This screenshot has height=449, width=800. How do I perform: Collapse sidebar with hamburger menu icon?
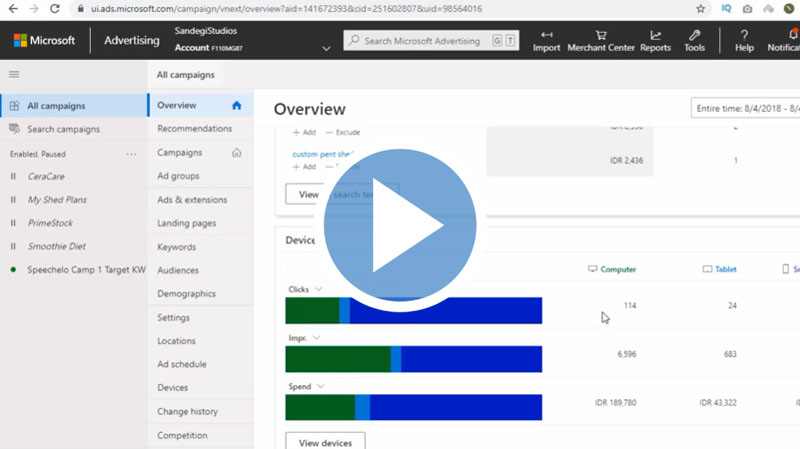(14, 74)
